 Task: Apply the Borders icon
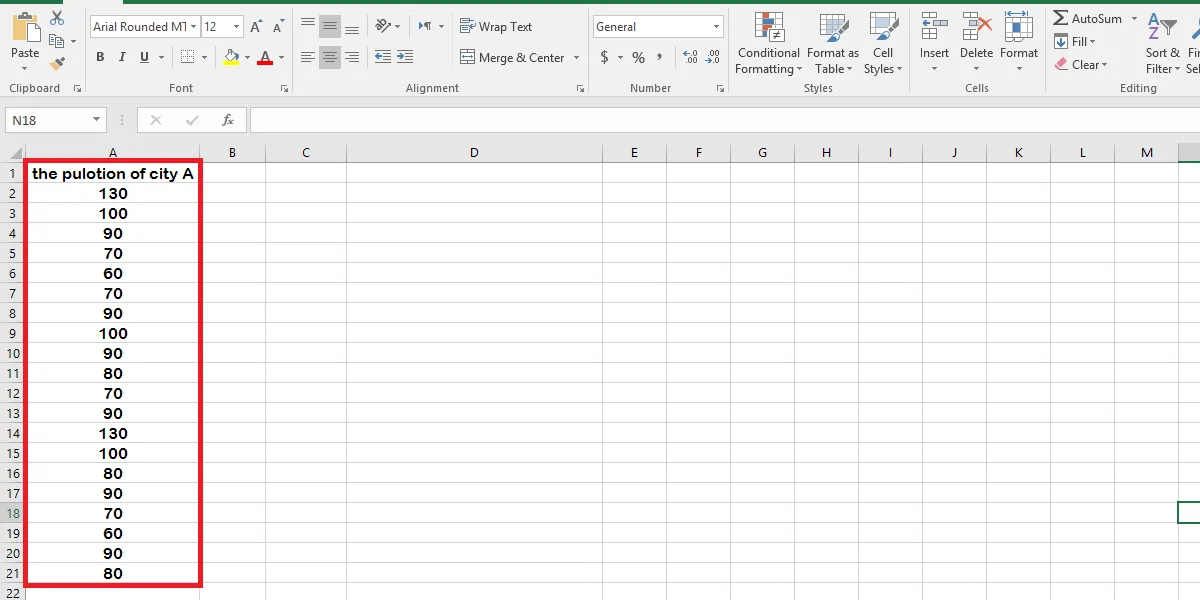189,58
